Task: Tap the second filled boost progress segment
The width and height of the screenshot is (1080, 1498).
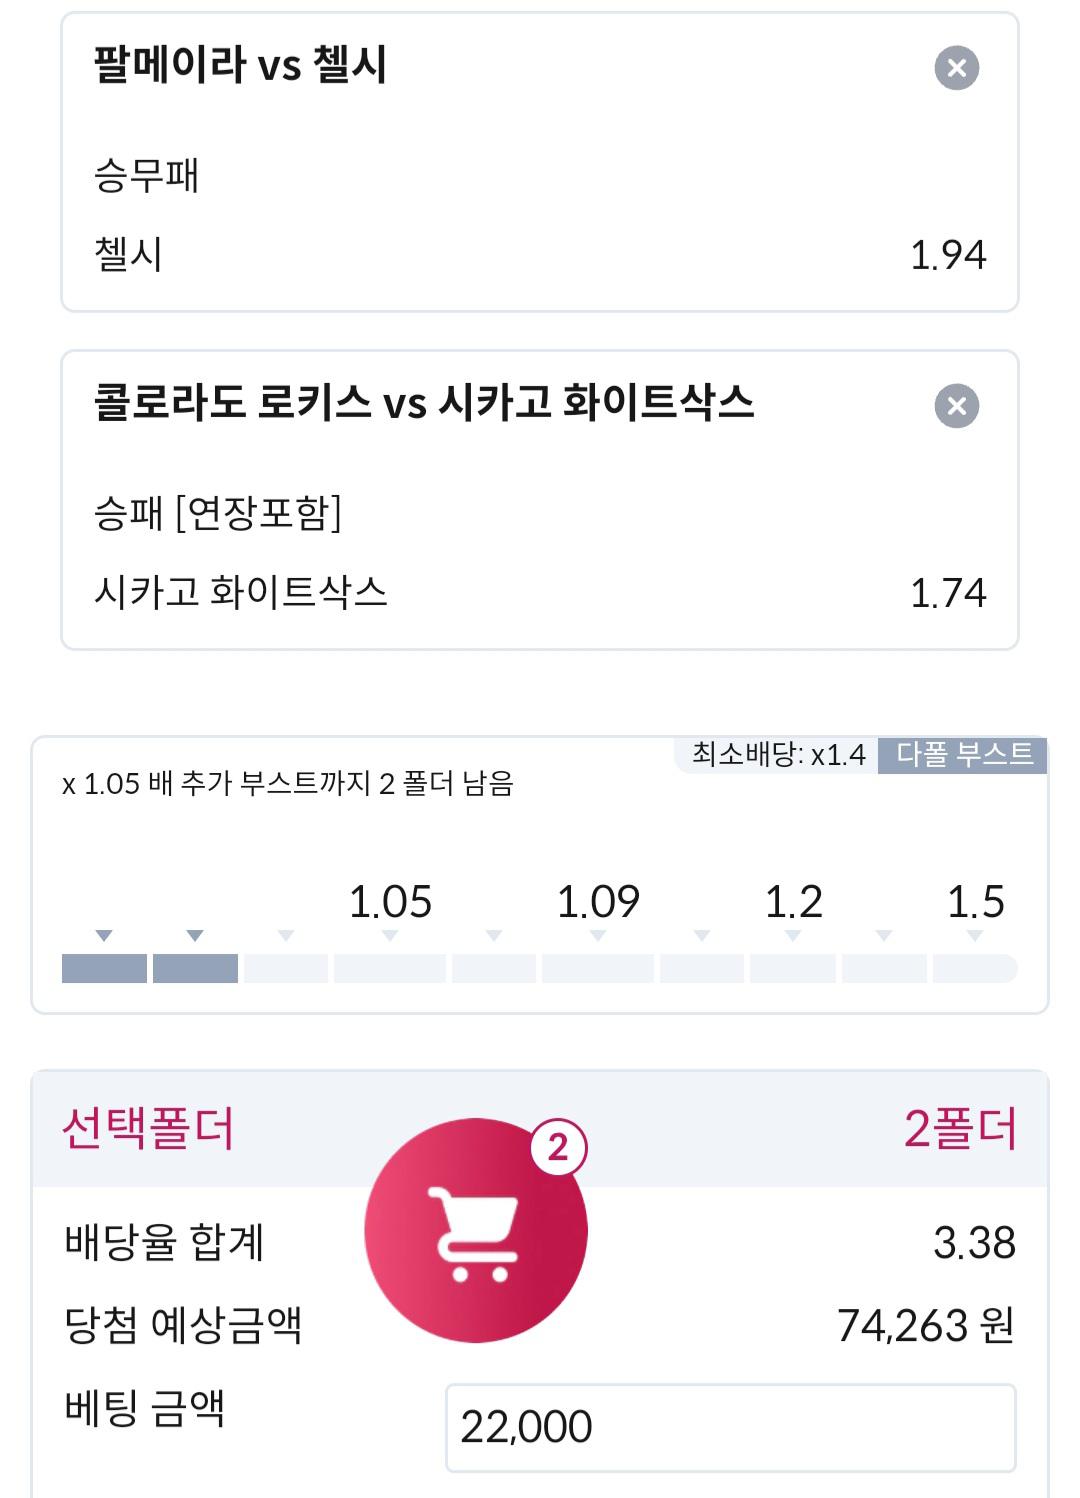Action: [x=195, y=968]
